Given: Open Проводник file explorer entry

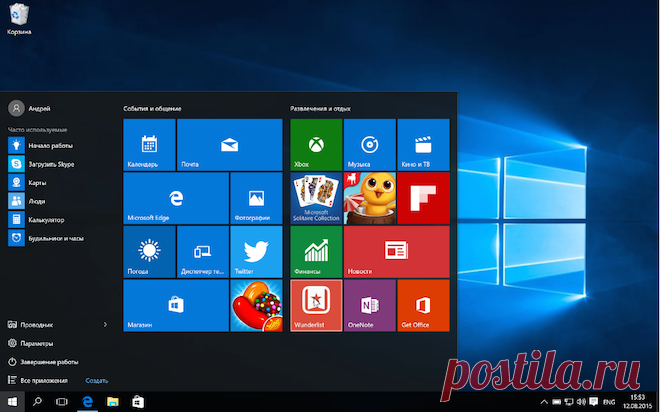Looking at the screenshot, I should click(30, 324).
